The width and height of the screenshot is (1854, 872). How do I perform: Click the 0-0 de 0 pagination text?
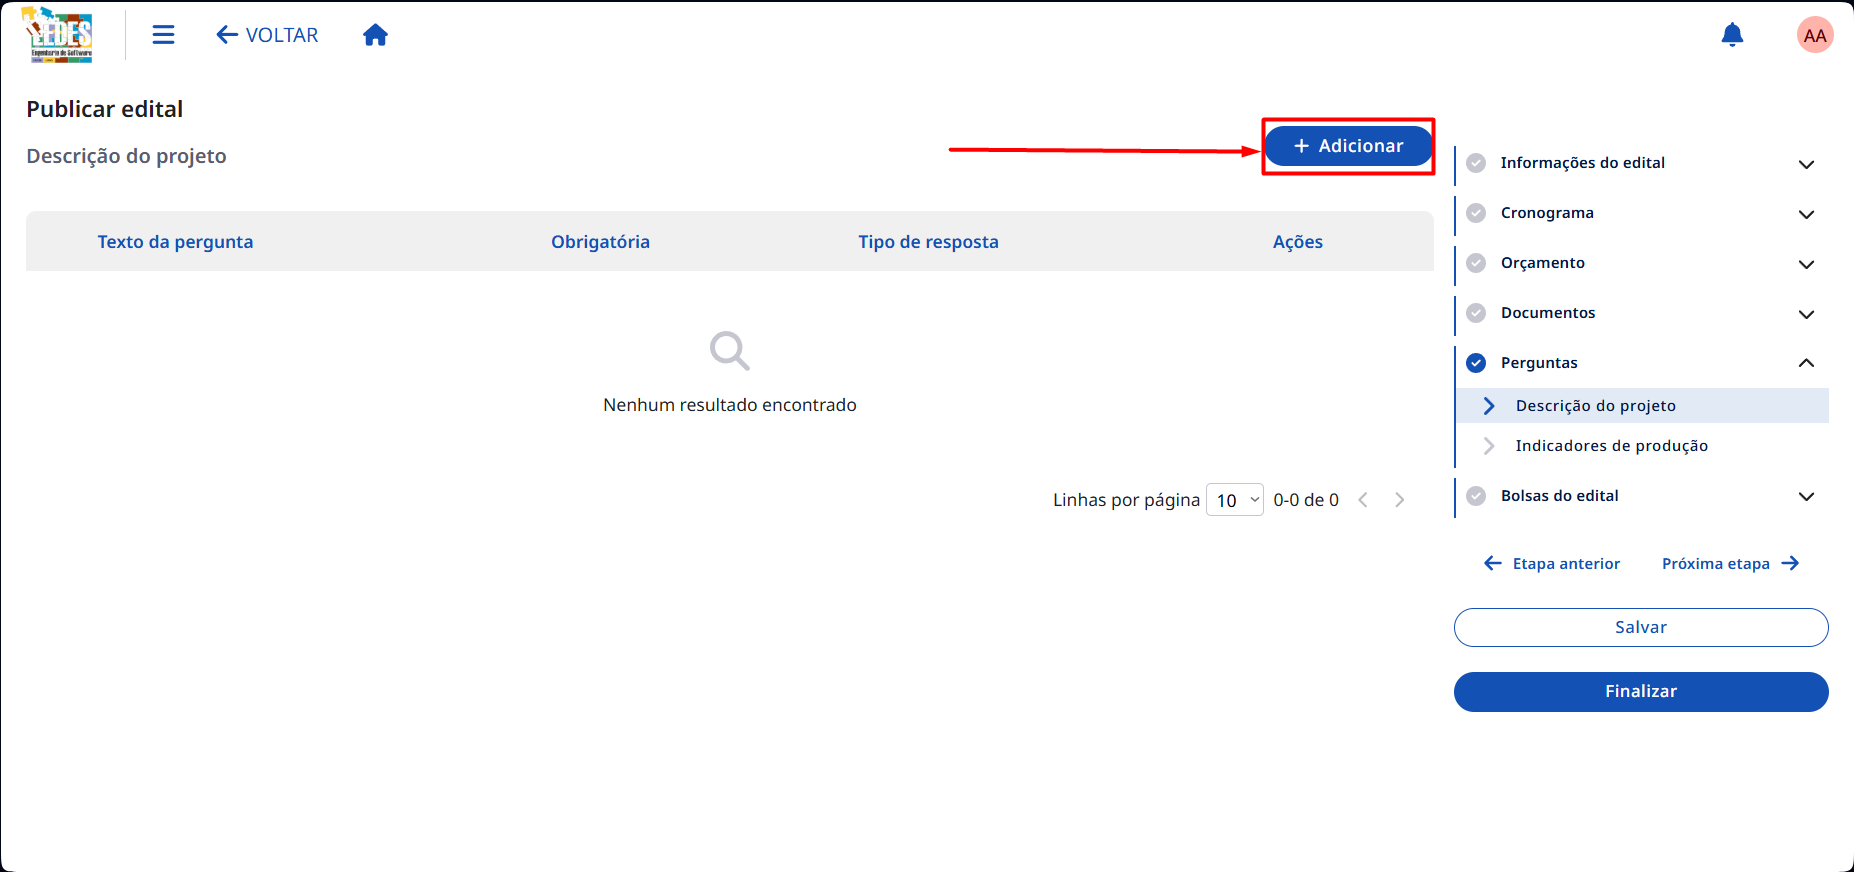(1306, 500)
